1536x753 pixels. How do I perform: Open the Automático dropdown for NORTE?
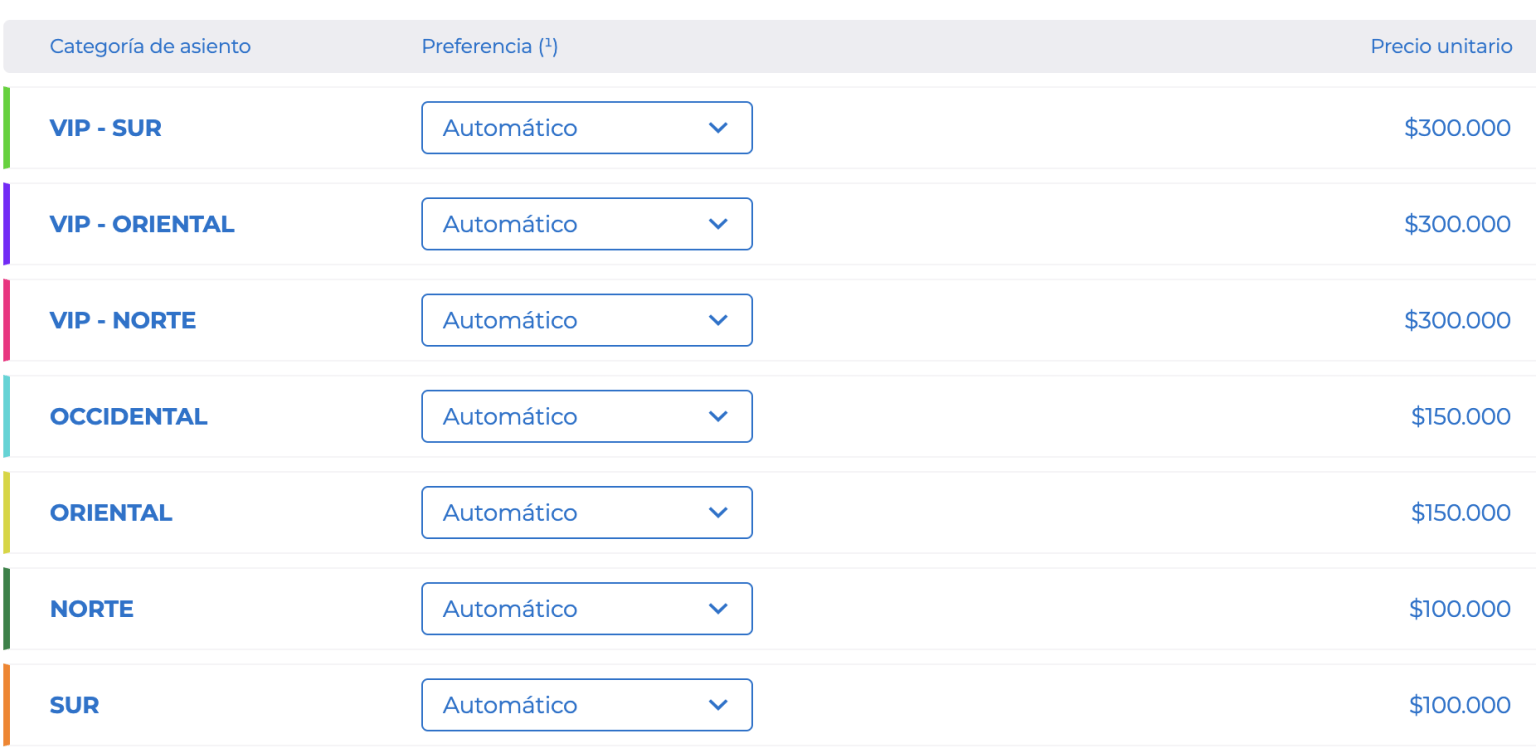(587, 608)
